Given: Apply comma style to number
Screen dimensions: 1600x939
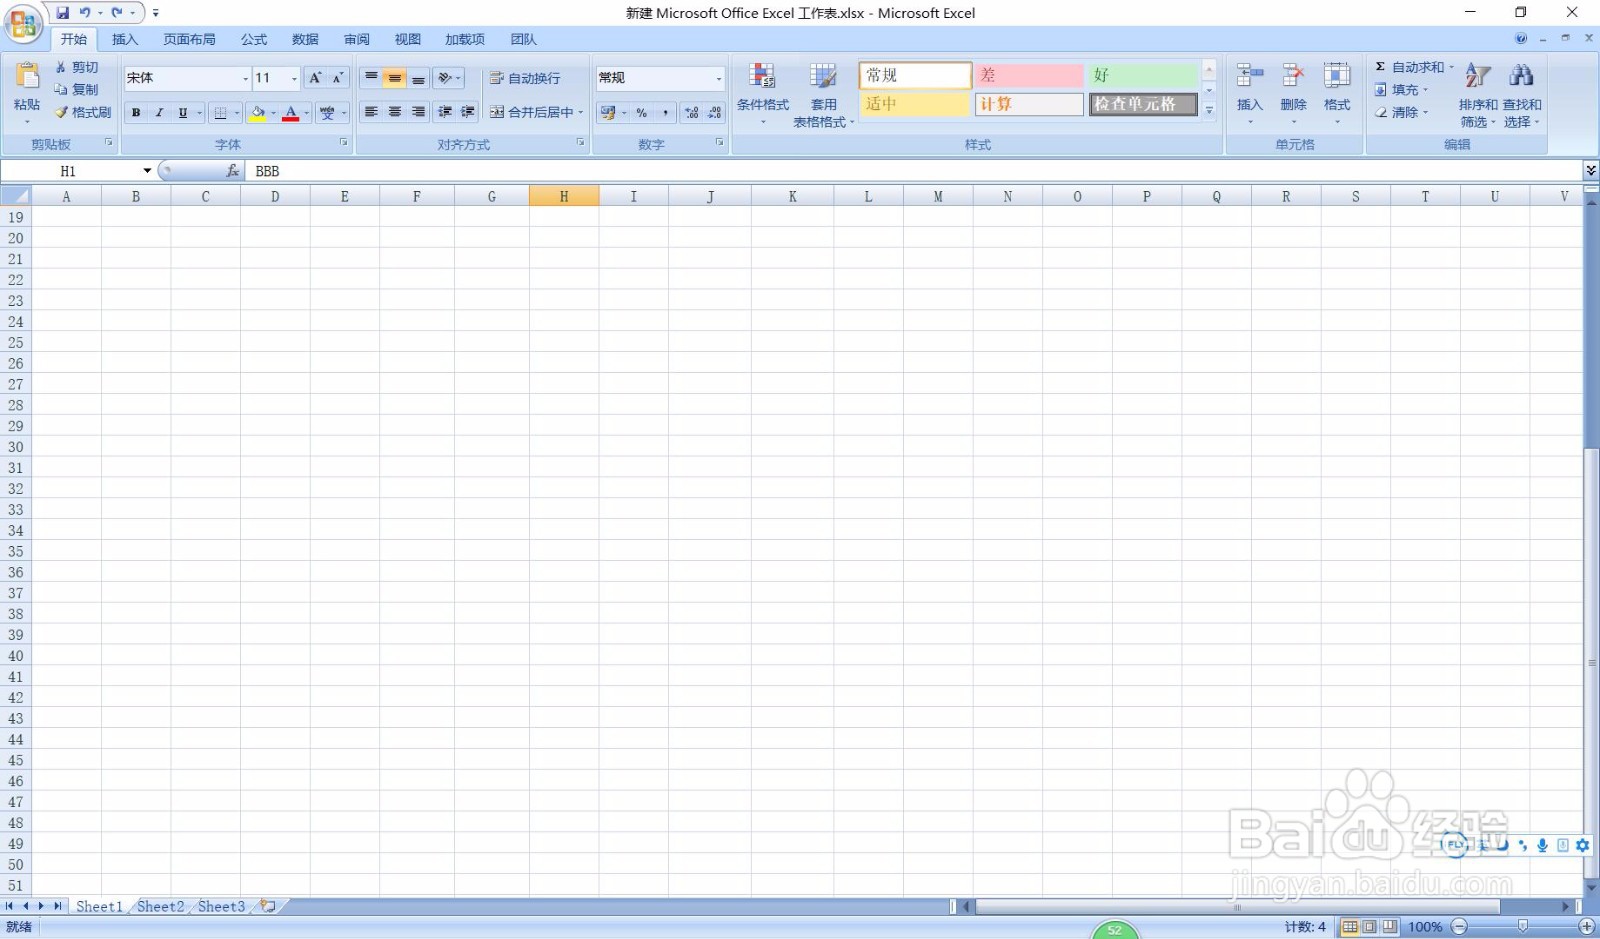Looking at the screenshot, I should (665, 113).
